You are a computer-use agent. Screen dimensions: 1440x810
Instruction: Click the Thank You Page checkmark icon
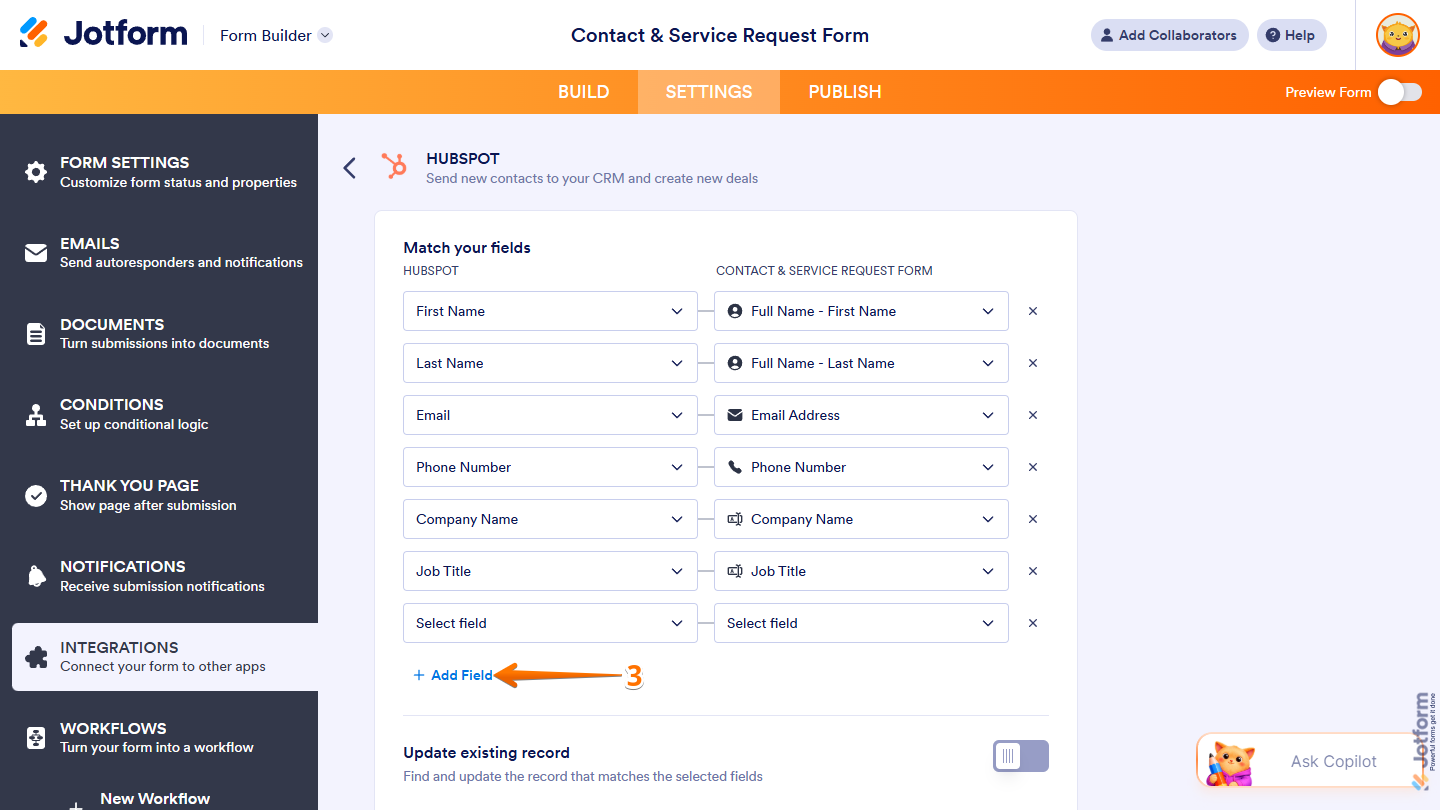tap(36, 496)
